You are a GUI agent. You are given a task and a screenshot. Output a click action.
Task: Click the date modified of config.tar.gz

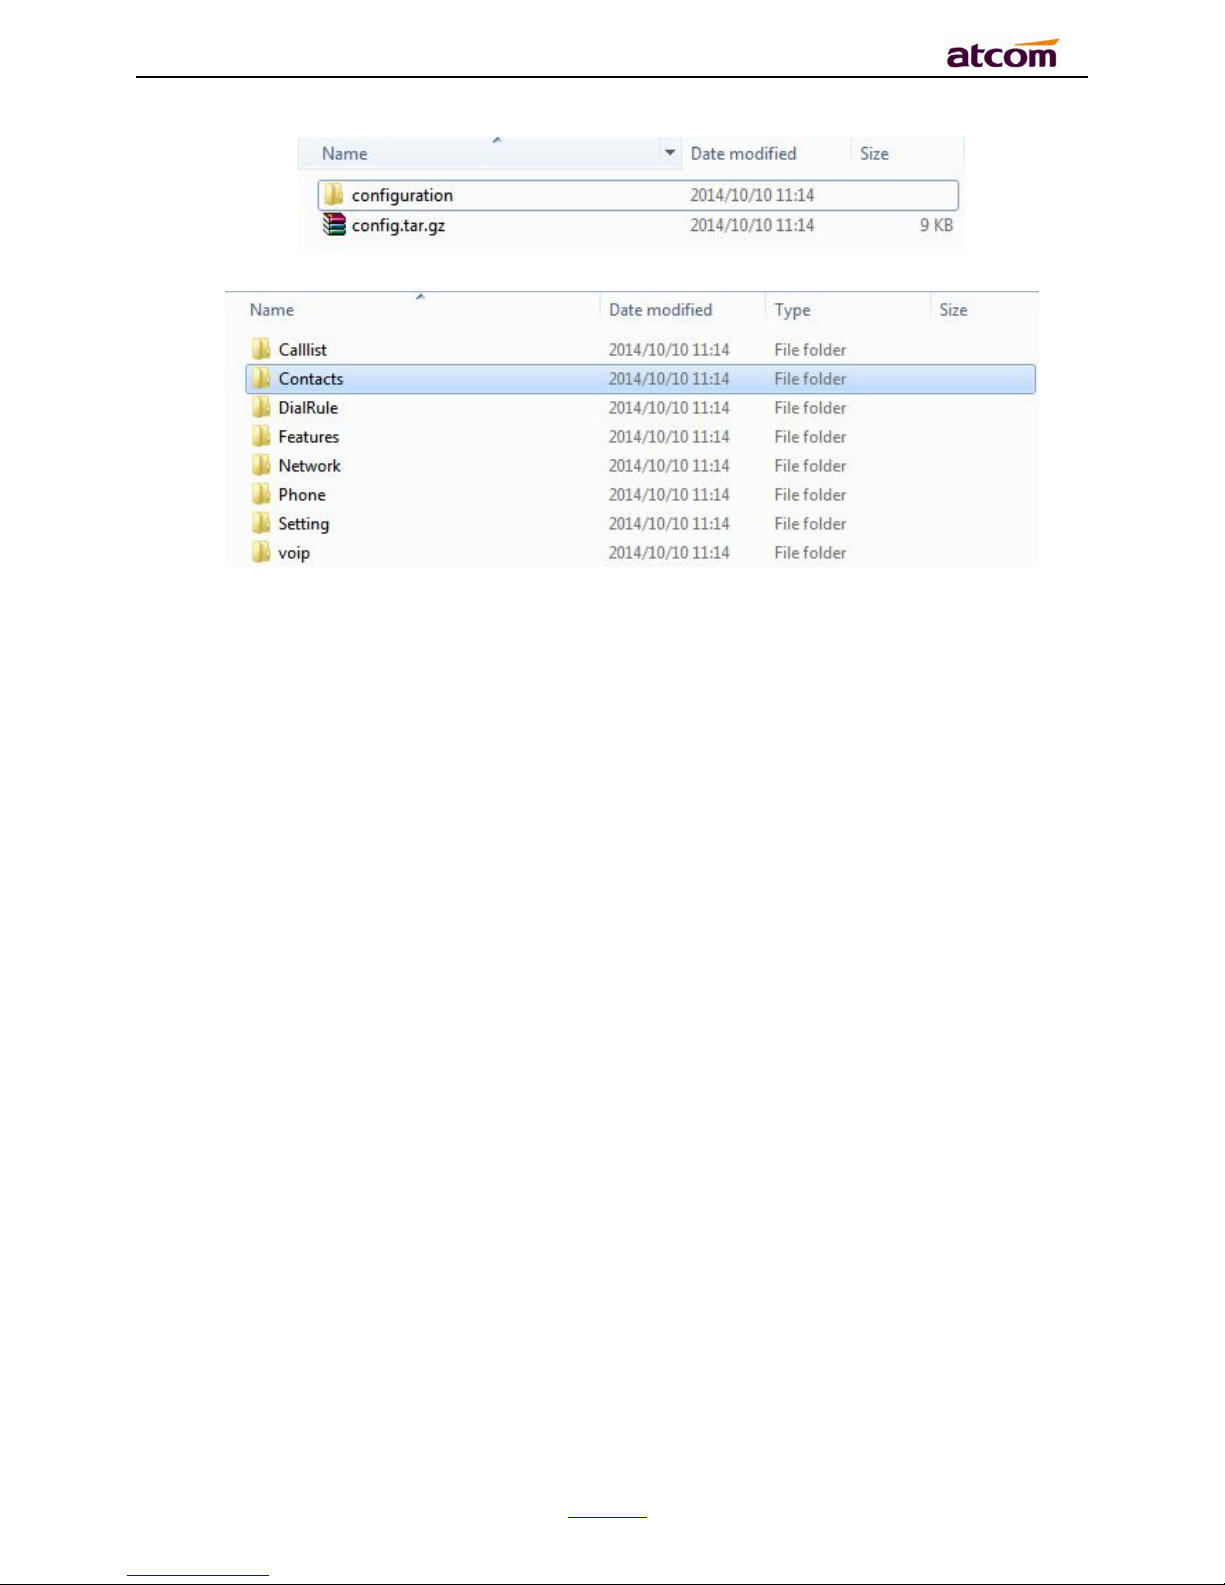(x=752, y=225)
